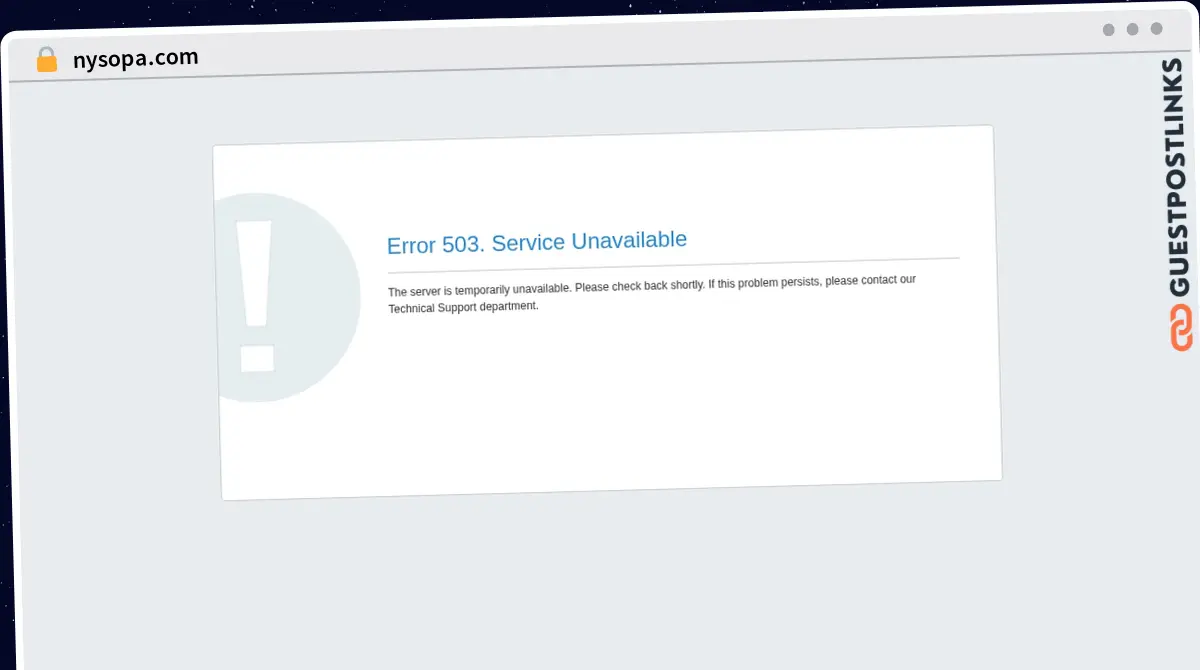1200x670 pixels.
Task: Click the rightmost gray window dot
Action: tap(1157, 29)
